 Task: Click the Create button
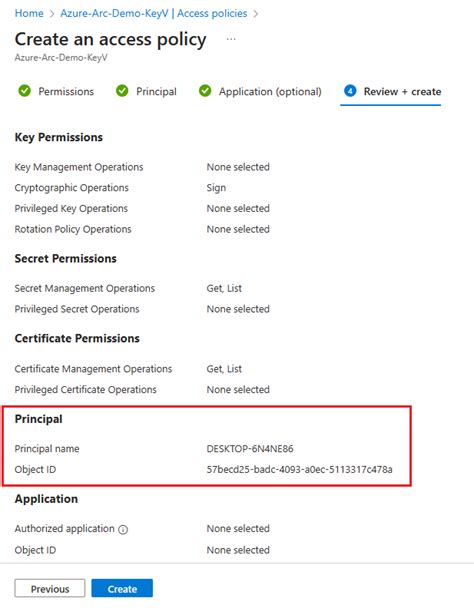point(122,589)
